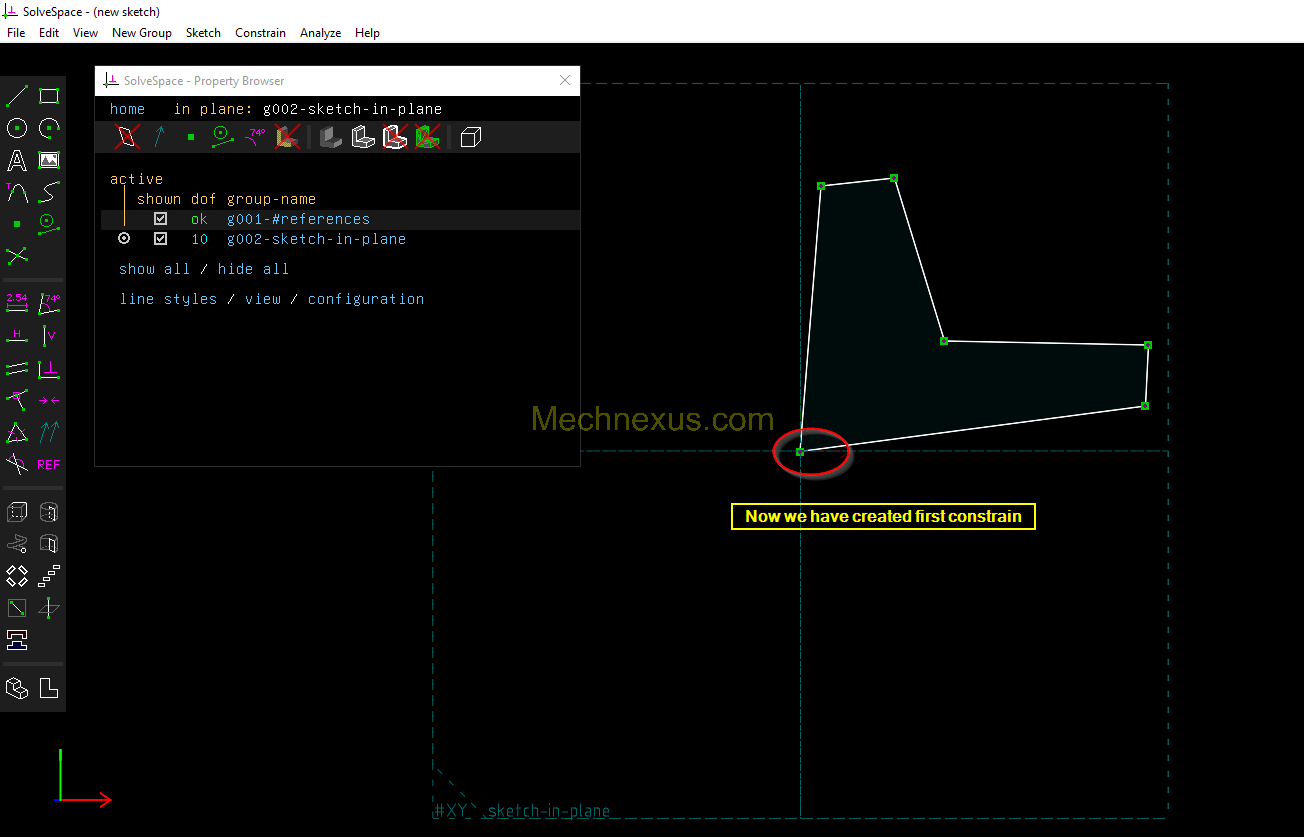Toggle shown checkbox for g001-#references
1304x837 pixels.
tap(160, 219)
